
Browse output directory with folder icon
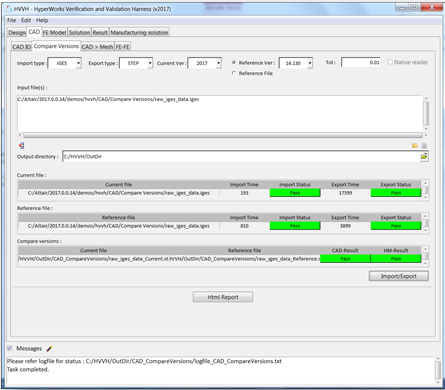[424, 156]
